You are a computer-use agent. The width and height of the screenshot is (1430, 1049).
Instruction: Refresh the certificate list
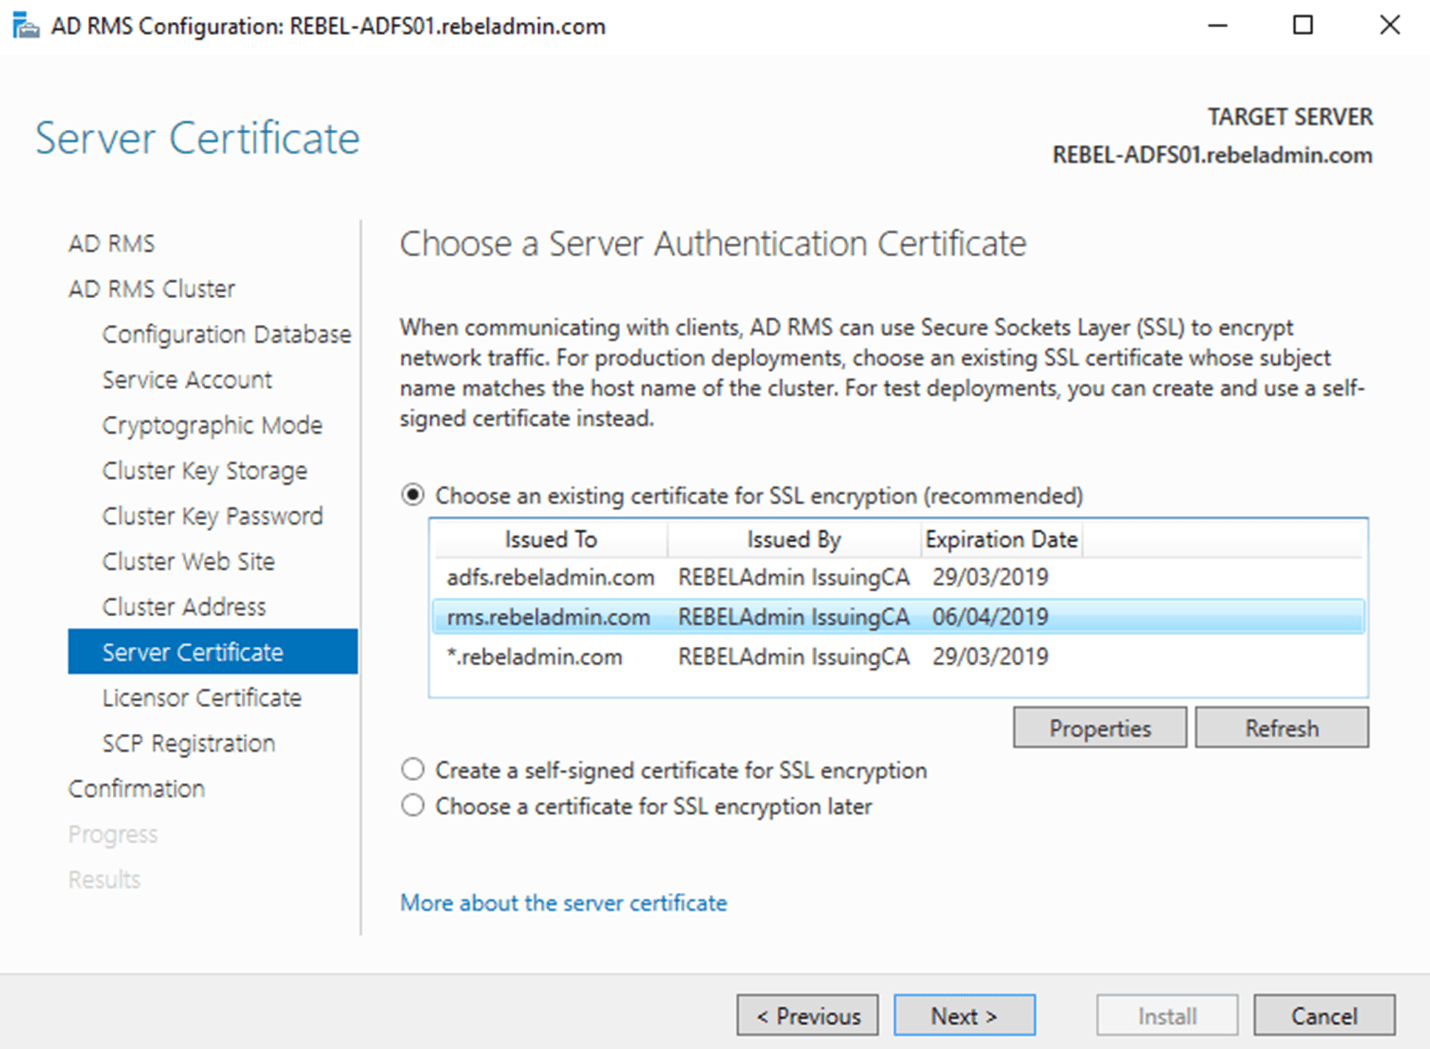tap(1282, 727)
